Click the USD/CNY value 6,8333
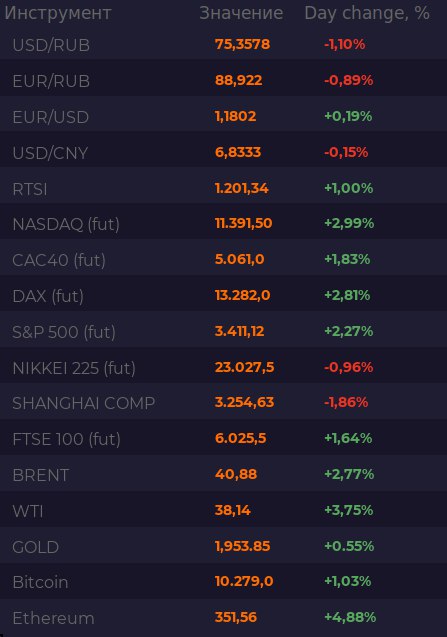 pyautogui.click(x=238, y=152)
